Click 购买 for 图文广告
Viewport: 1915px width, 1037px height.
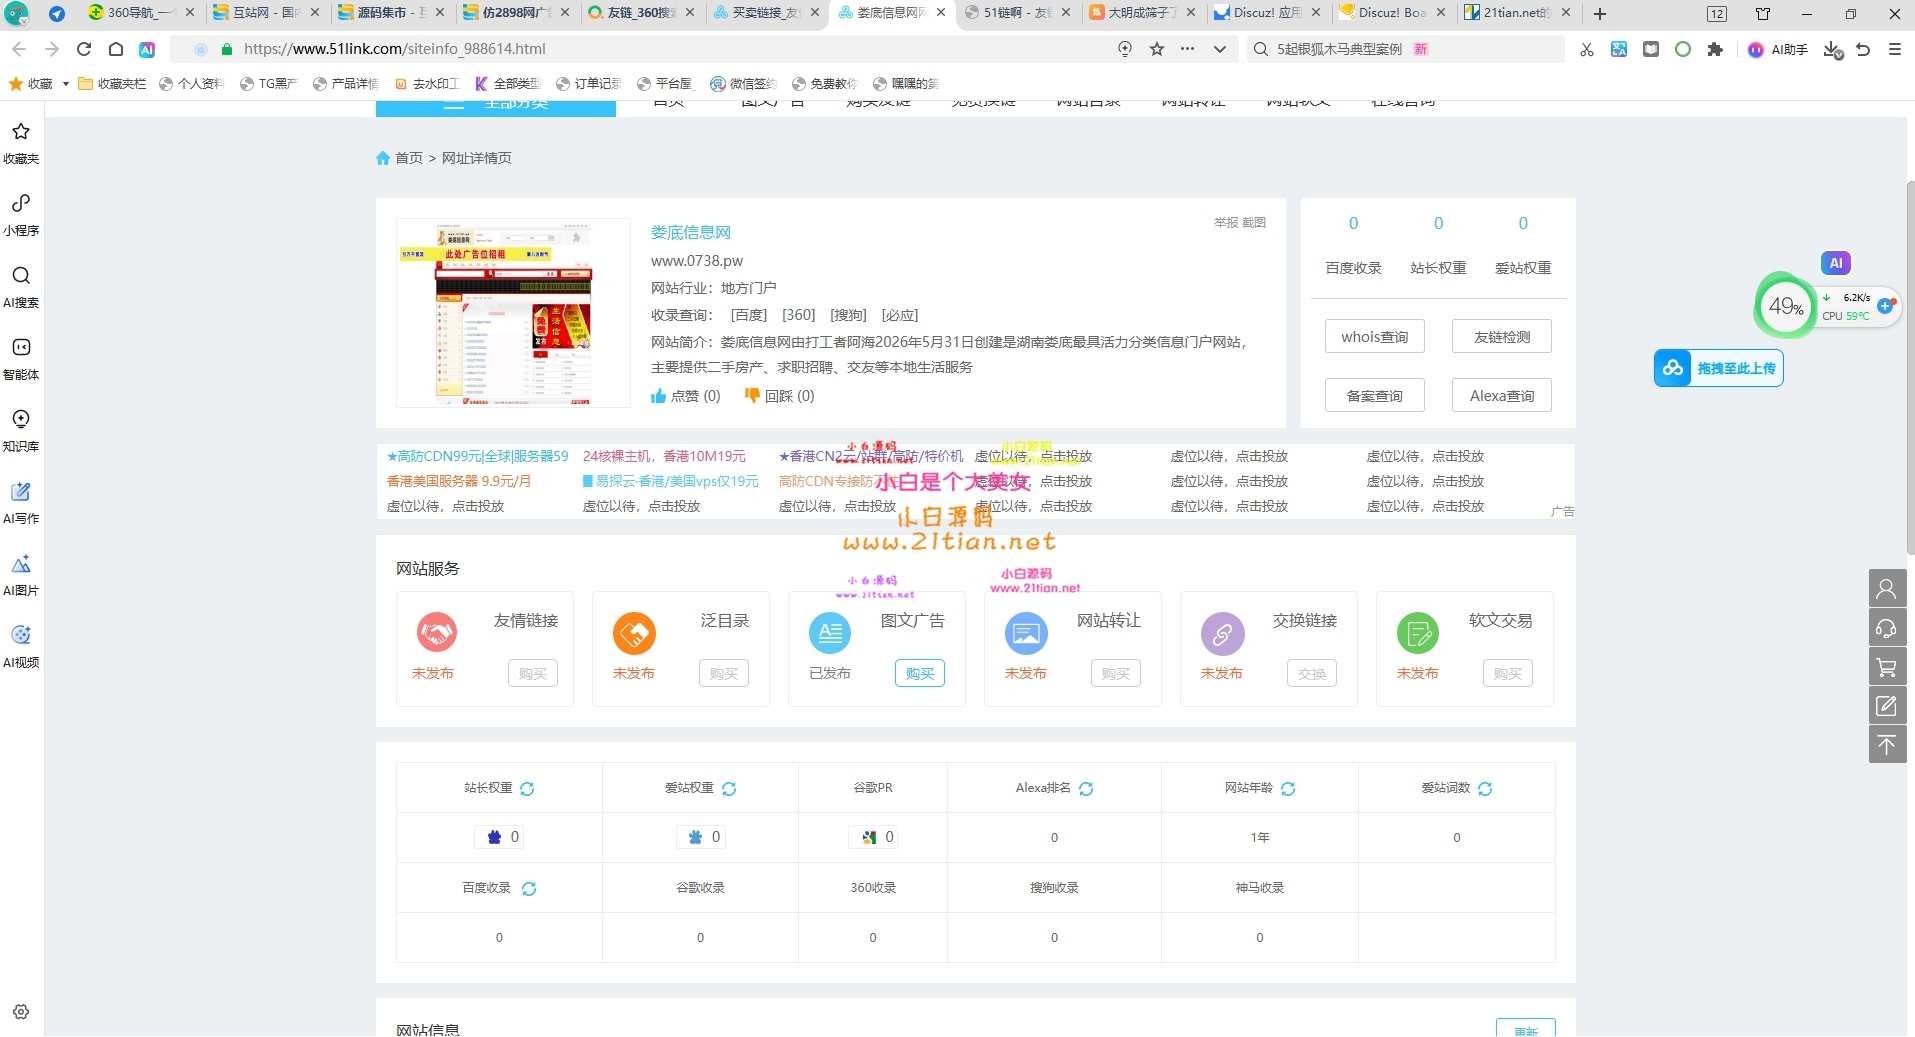tap(920, 674)
